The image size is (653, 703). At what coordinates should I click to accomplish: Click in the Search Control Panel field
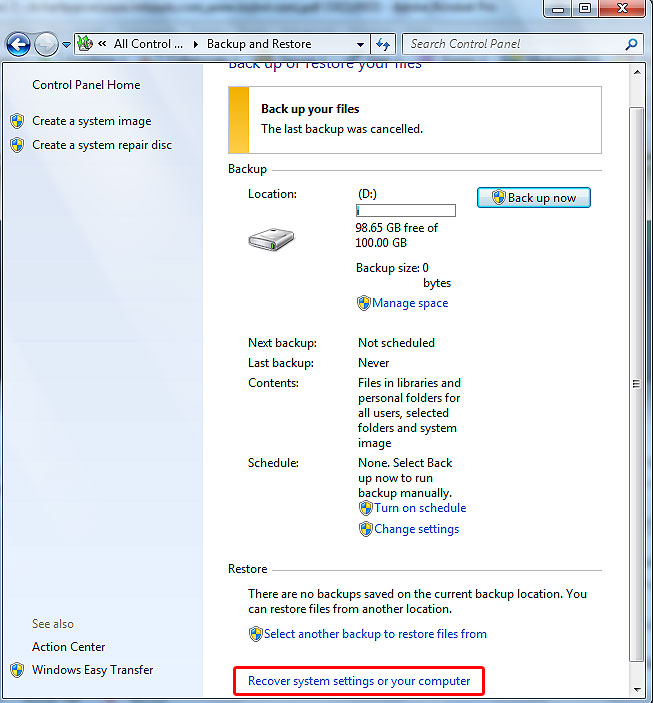pos(510,44)
